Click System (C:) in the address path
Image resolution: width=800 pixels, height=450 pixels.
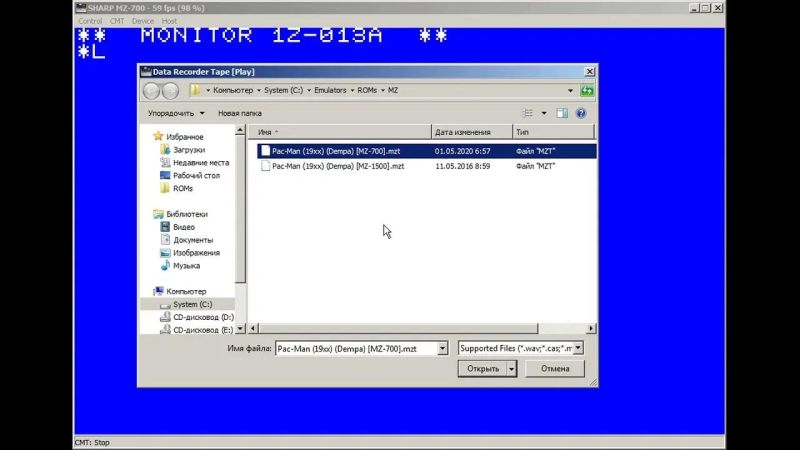coord(283,90)
